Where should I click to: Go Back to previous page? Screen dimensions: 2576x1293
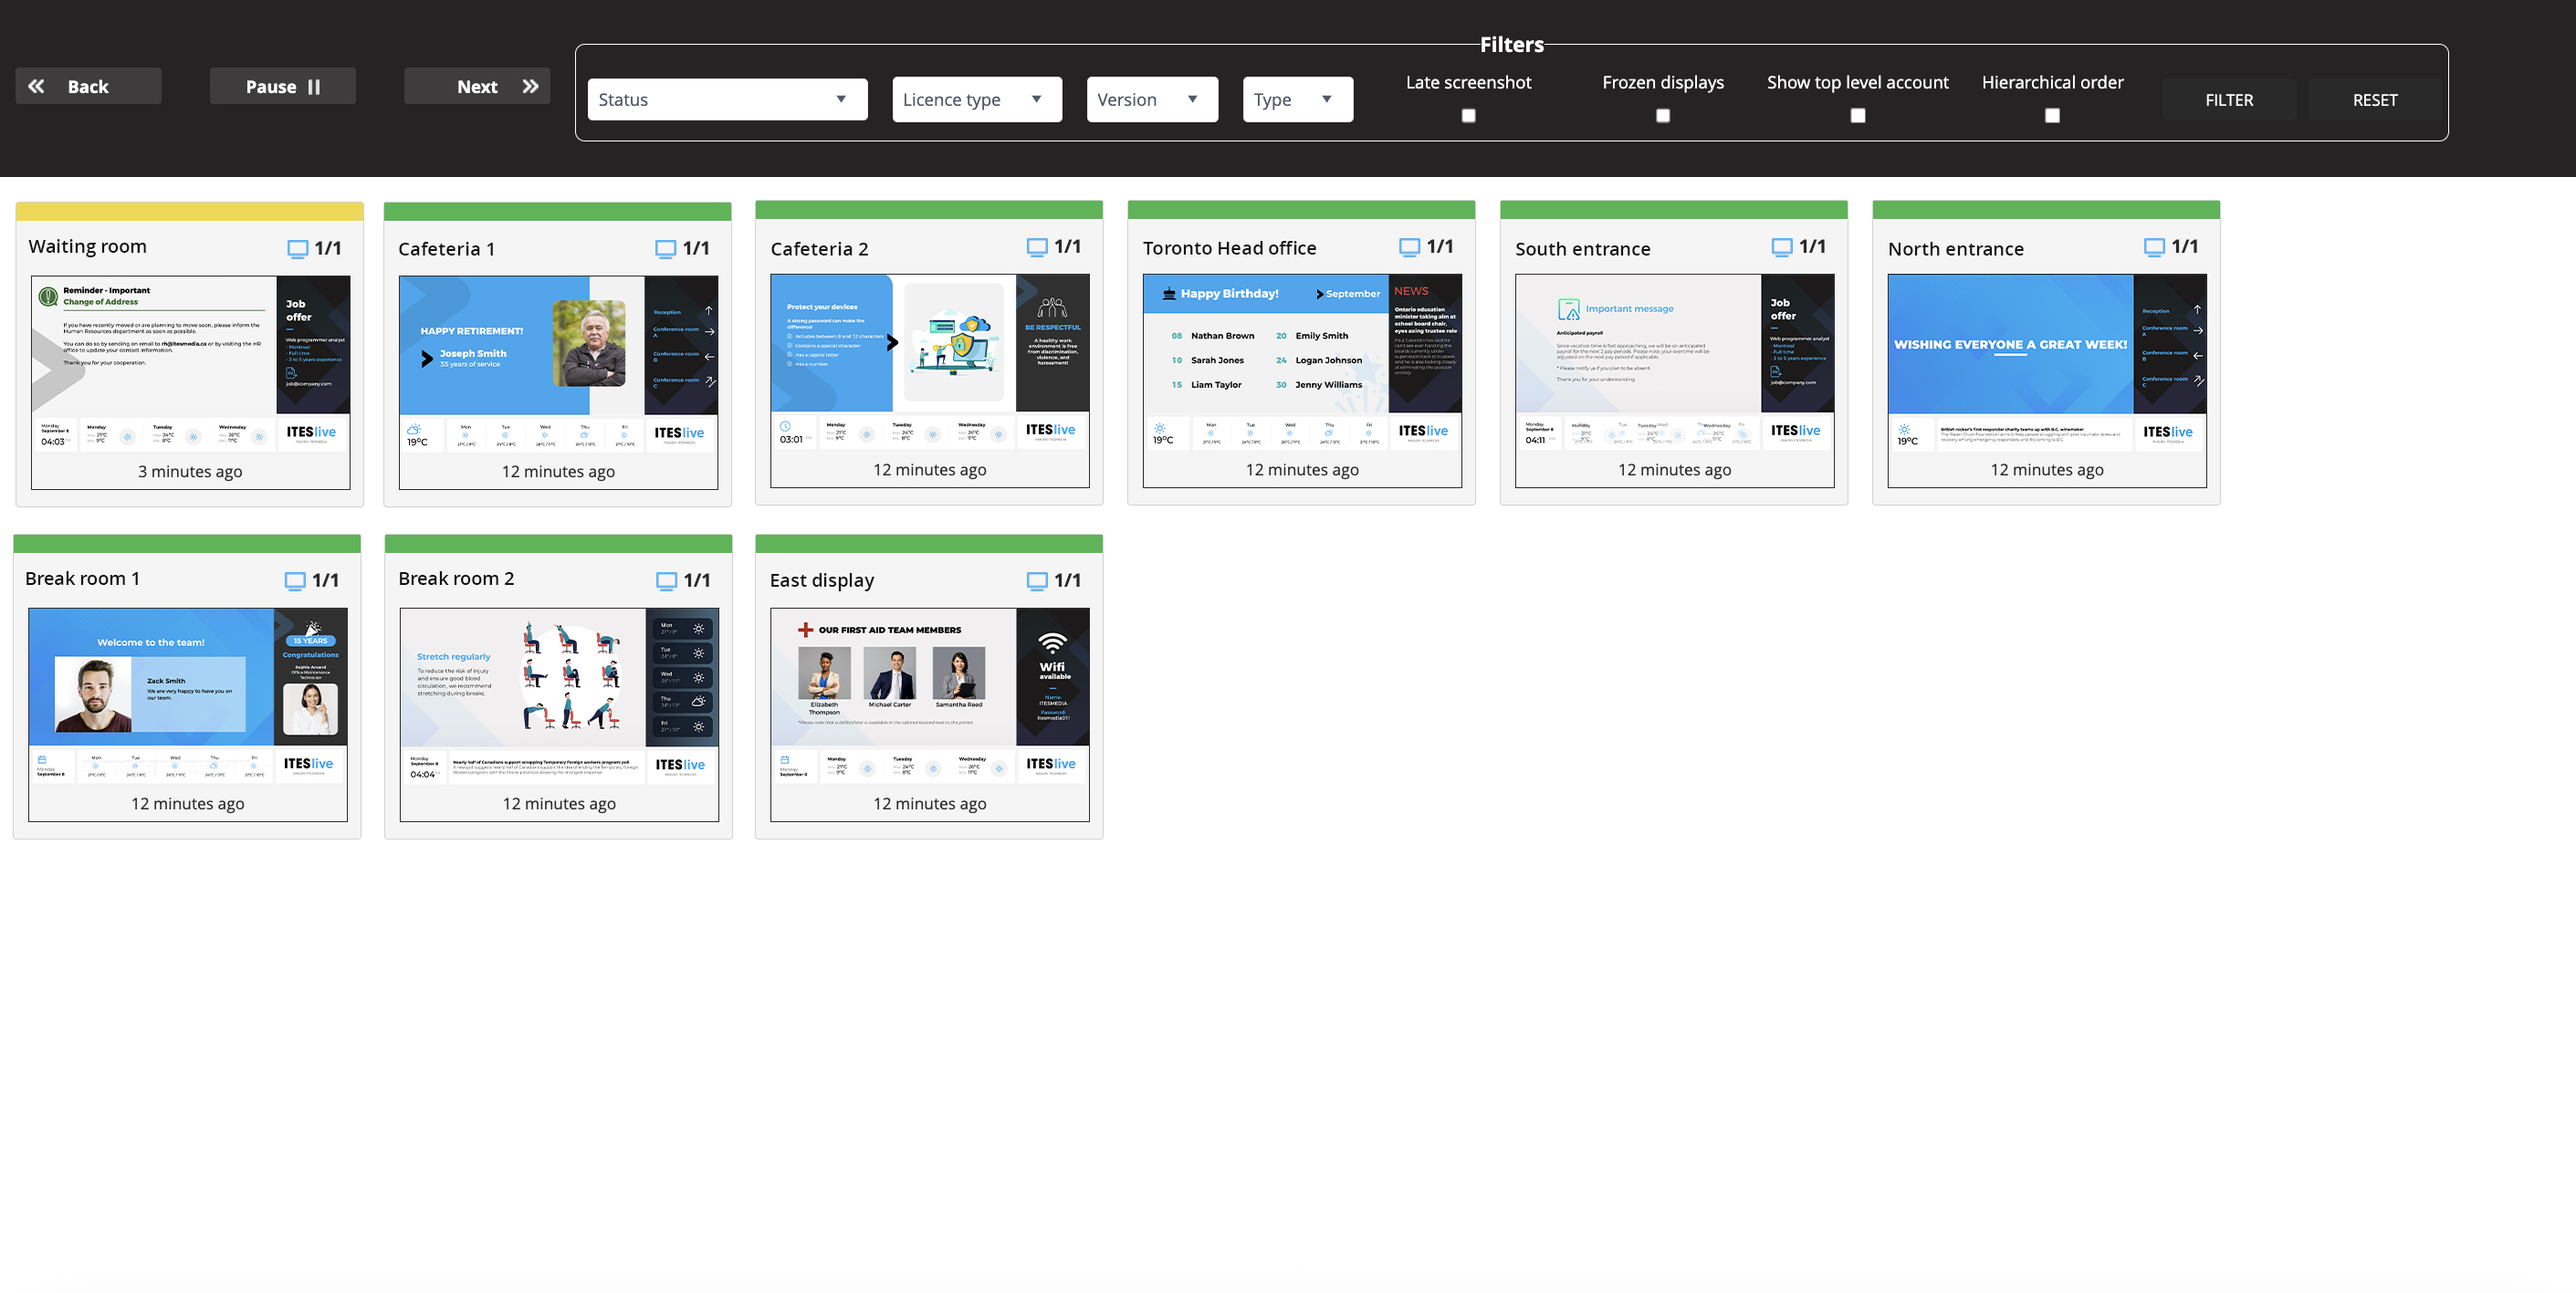tap(88, 87)
